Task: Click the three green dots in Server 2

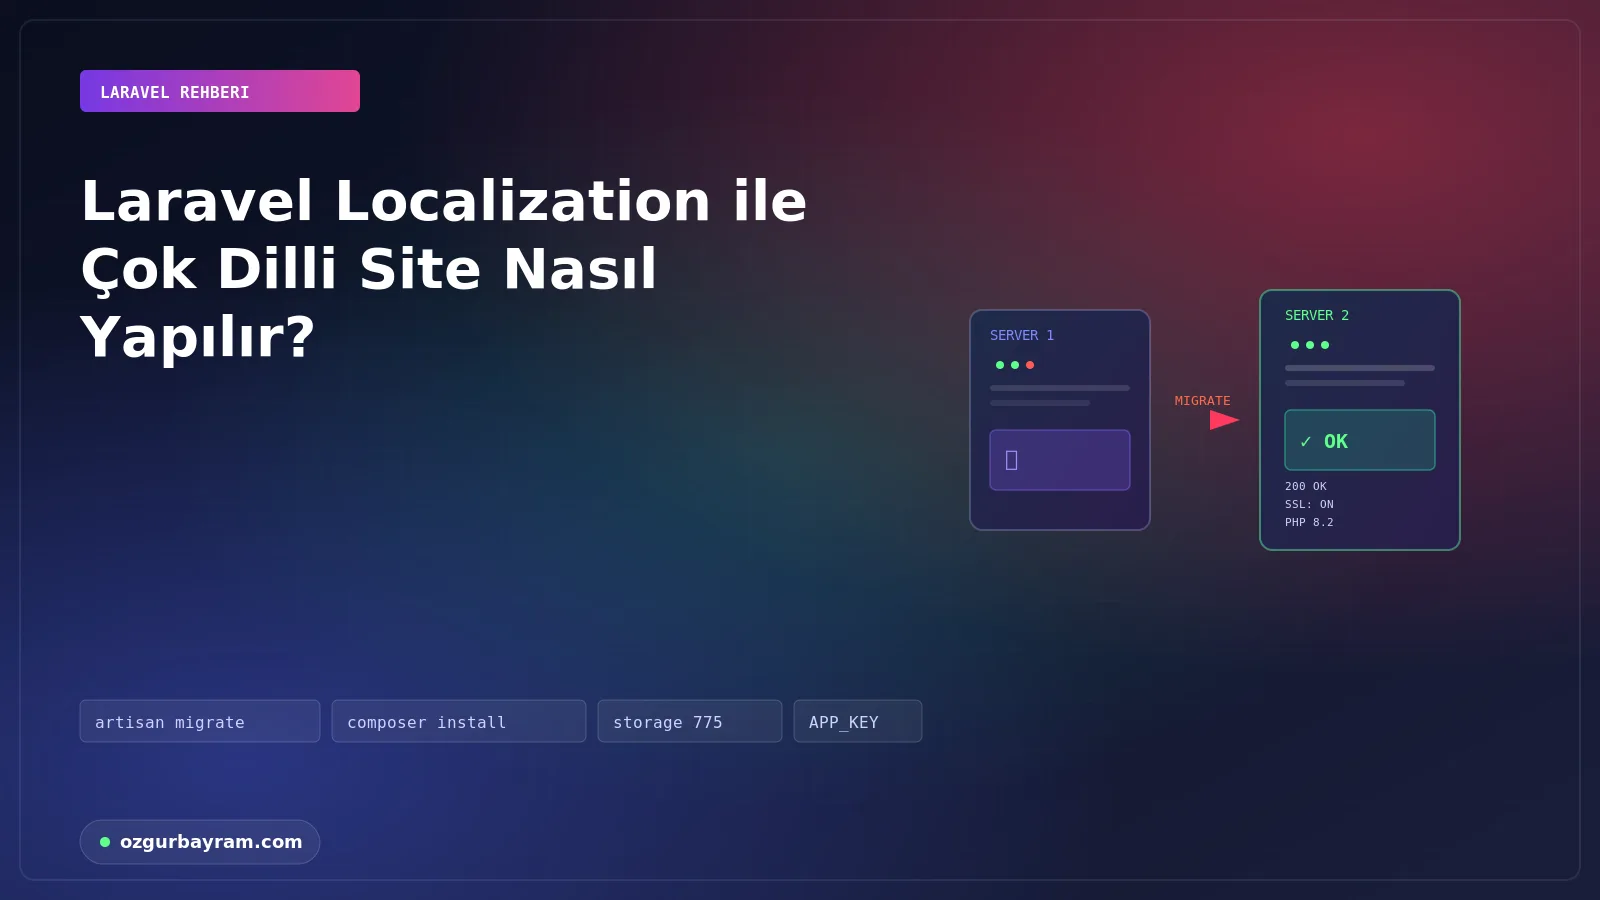Action: 1310,345
